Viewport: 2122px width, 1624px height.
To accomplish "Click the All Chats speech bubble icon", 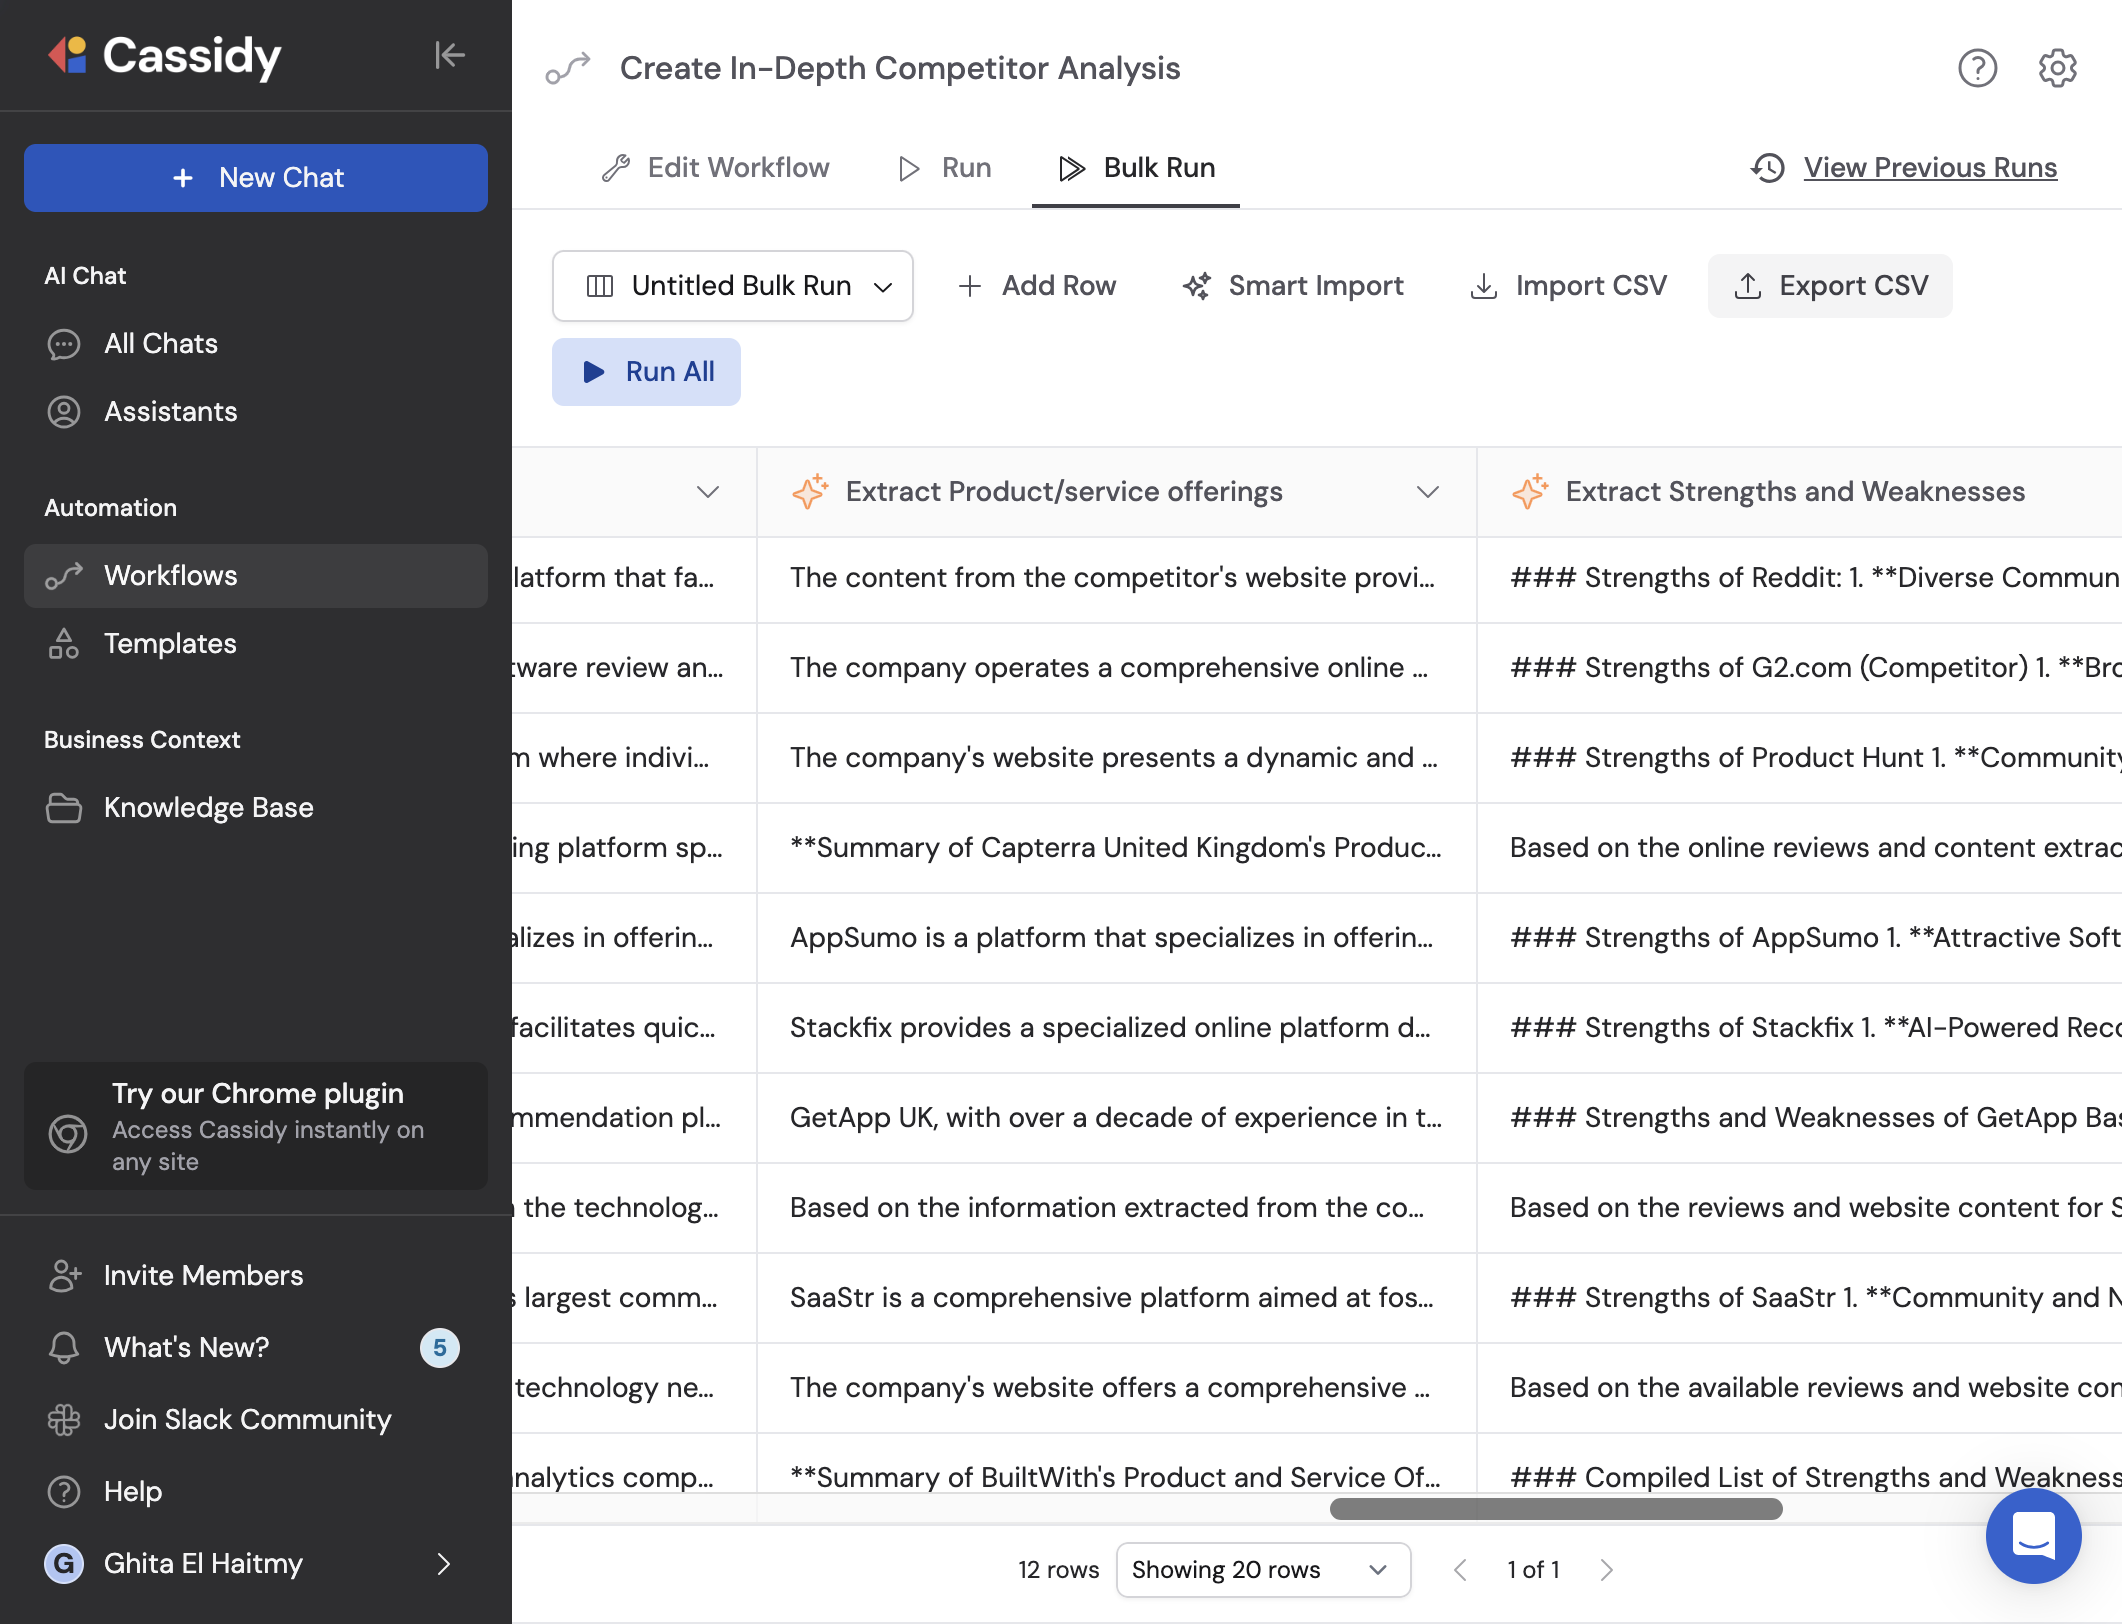I will point(64,344).
